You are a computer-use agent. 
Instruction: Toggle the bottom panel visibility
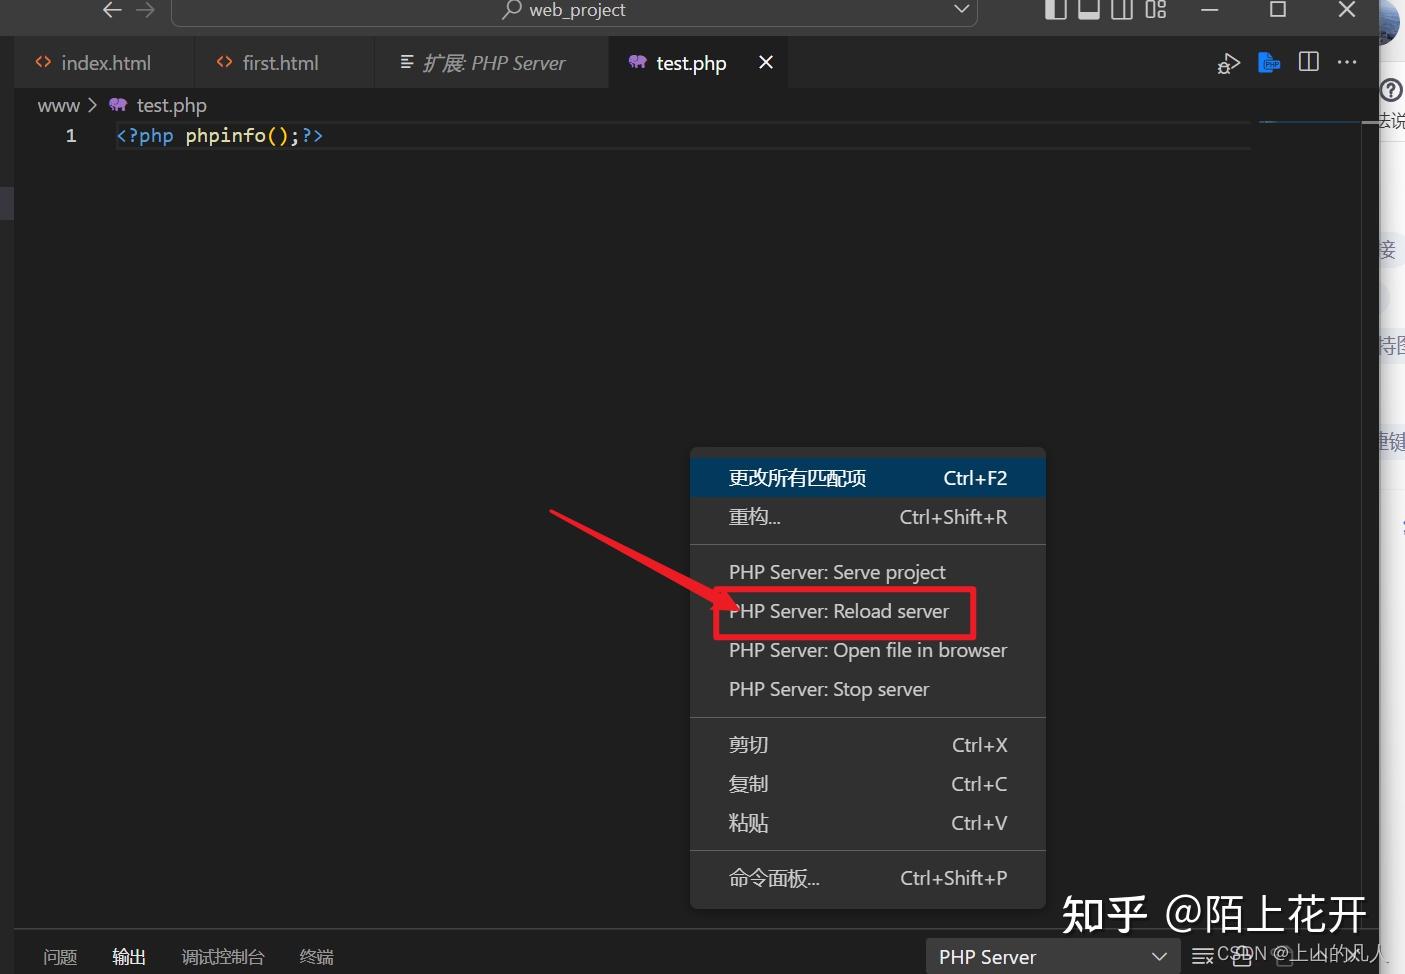[x=1089, y=11]
